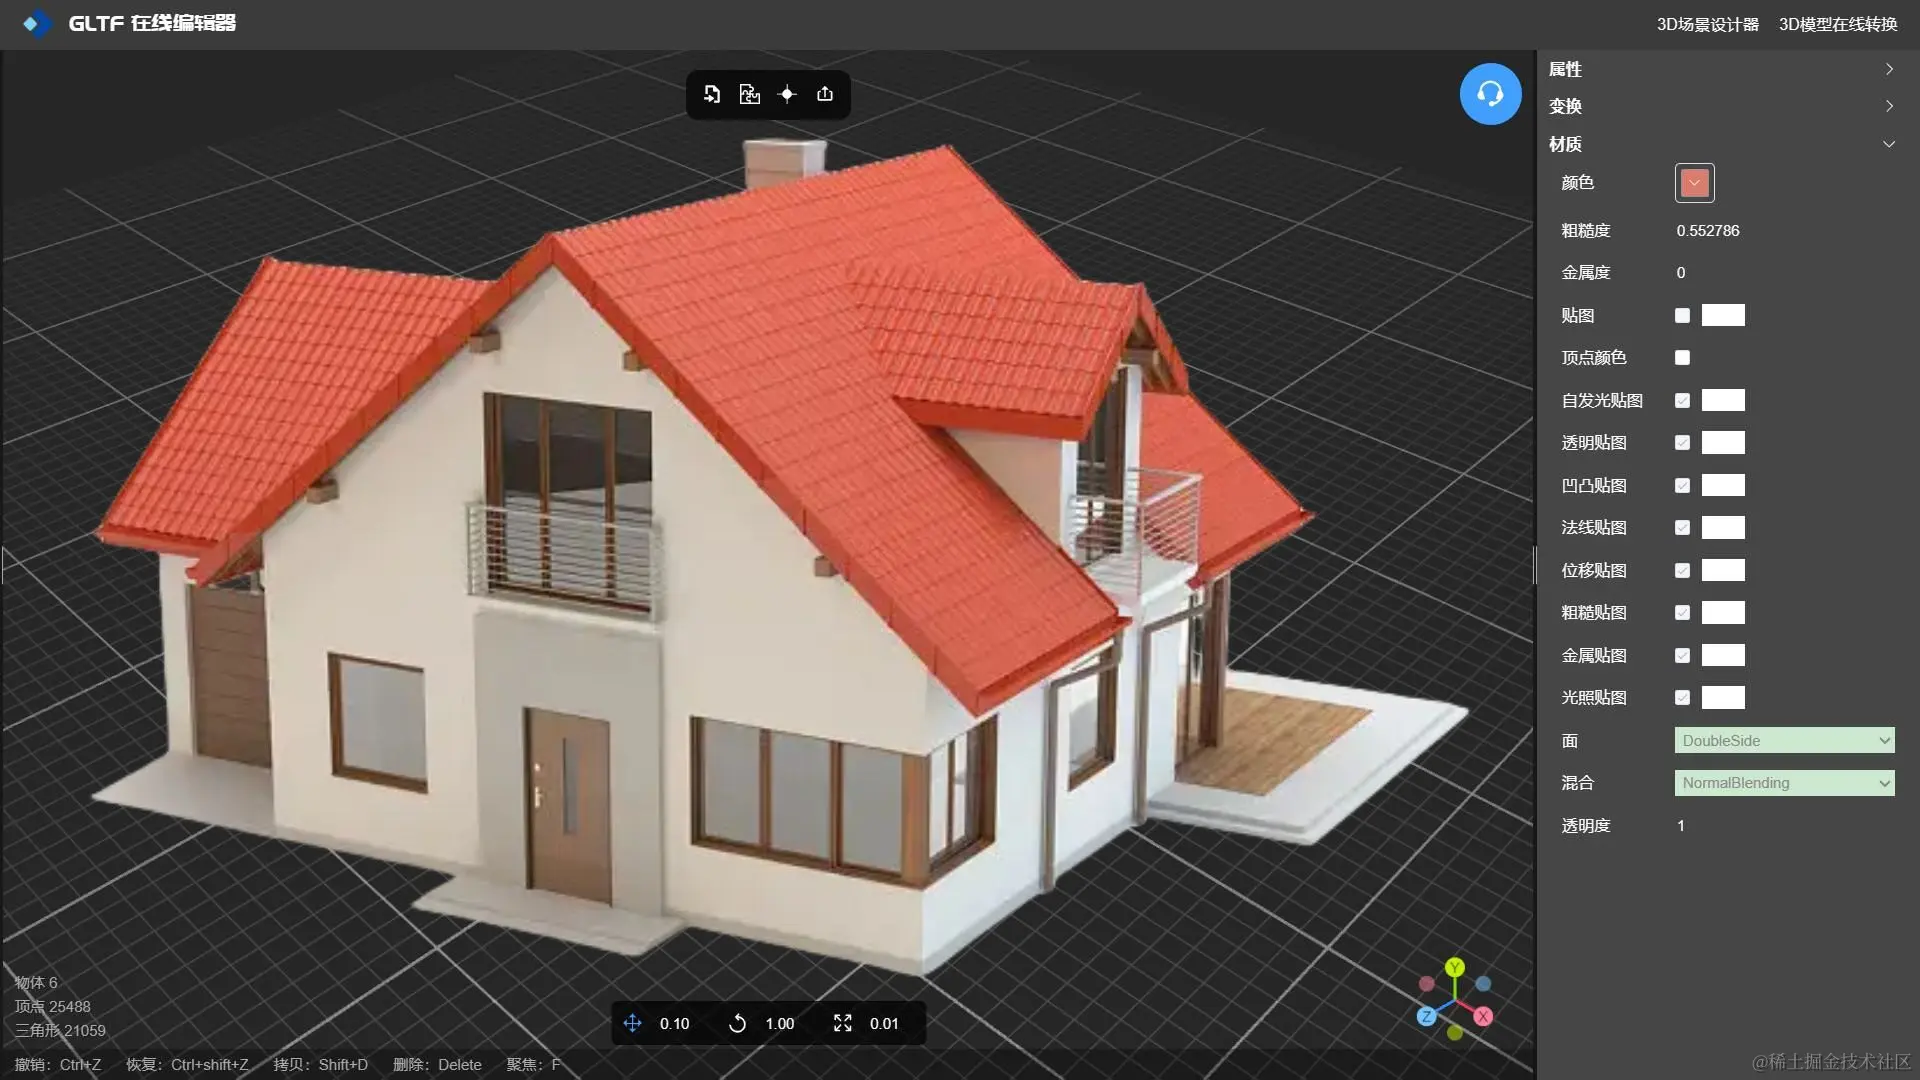The image size is (1920, 1080).
Task: Click the green Y axis gizmo
Action: (x=1455, y=967)
